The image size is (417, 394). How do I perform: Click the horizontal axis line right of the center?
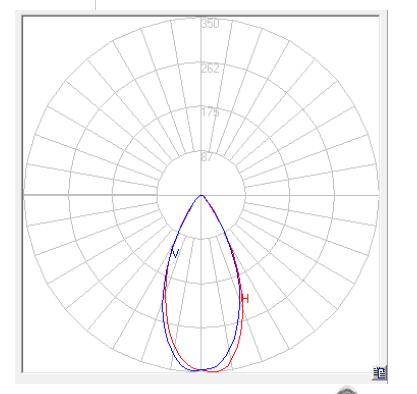312,195
